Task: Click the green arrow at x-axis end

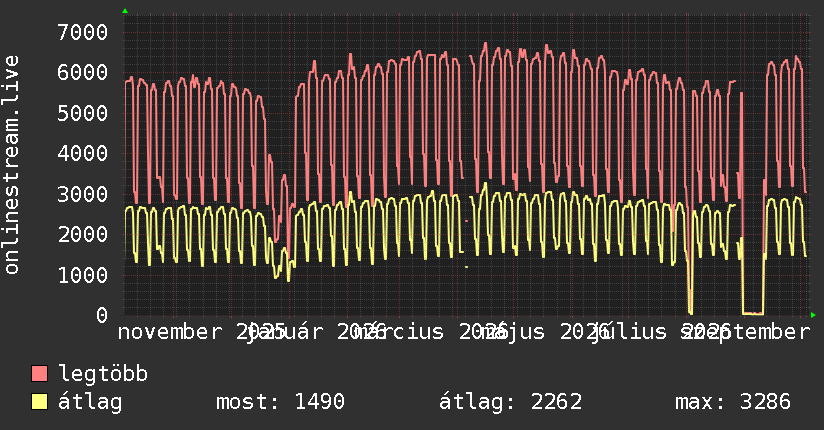Action: pos(813,315)
